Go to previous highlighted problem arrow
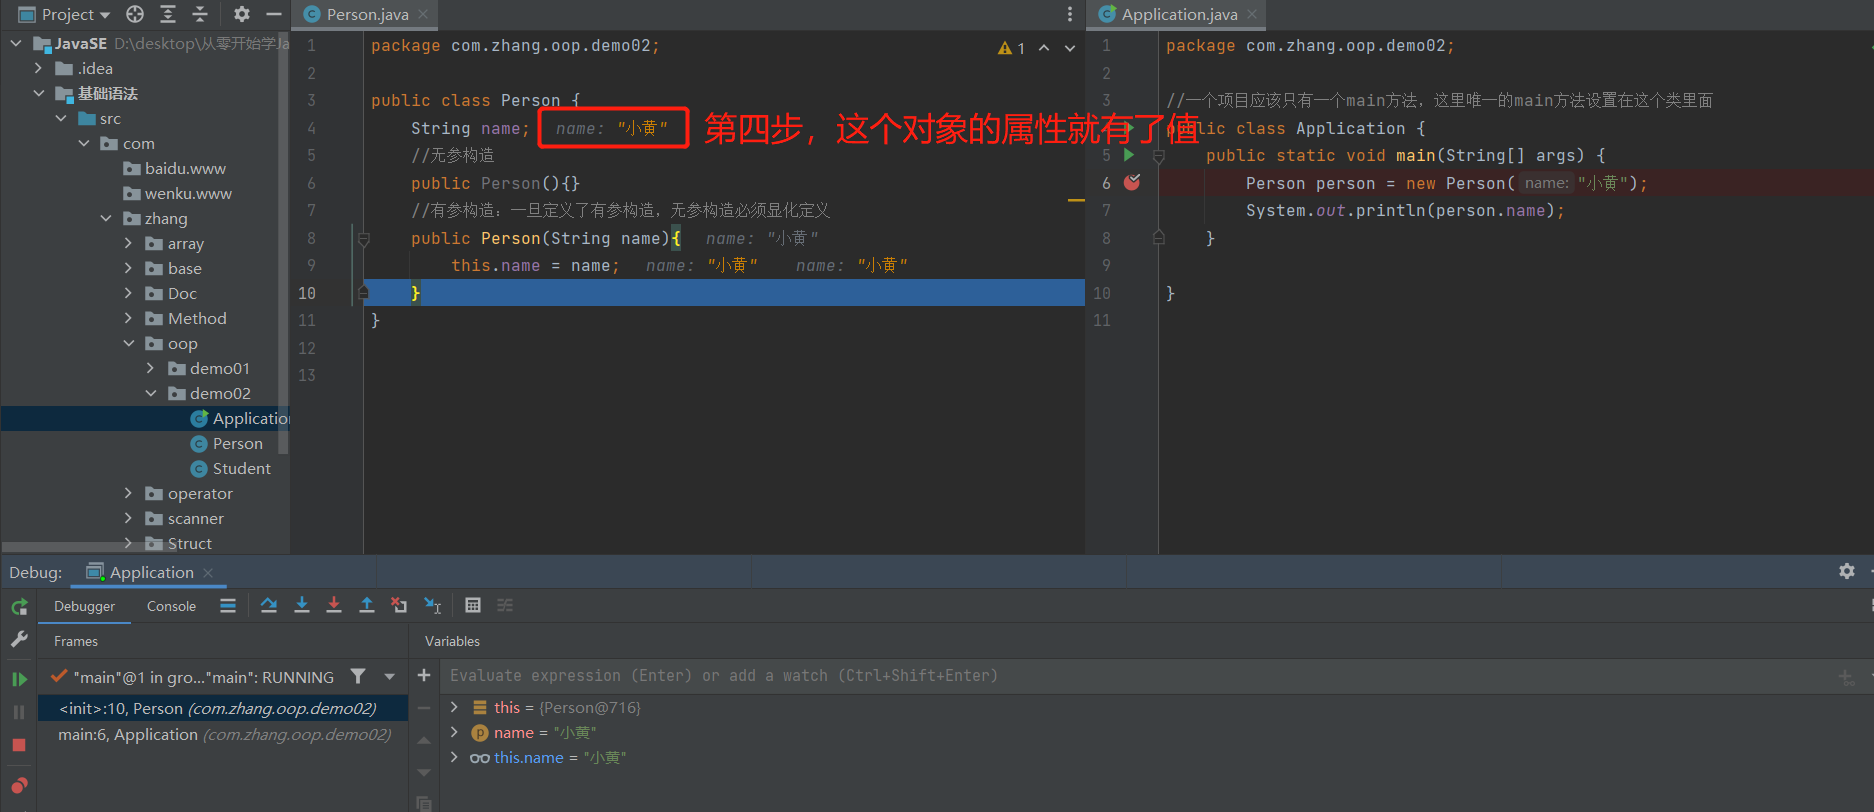This screenshot has height=812, width=1874. coord(1044,48)
